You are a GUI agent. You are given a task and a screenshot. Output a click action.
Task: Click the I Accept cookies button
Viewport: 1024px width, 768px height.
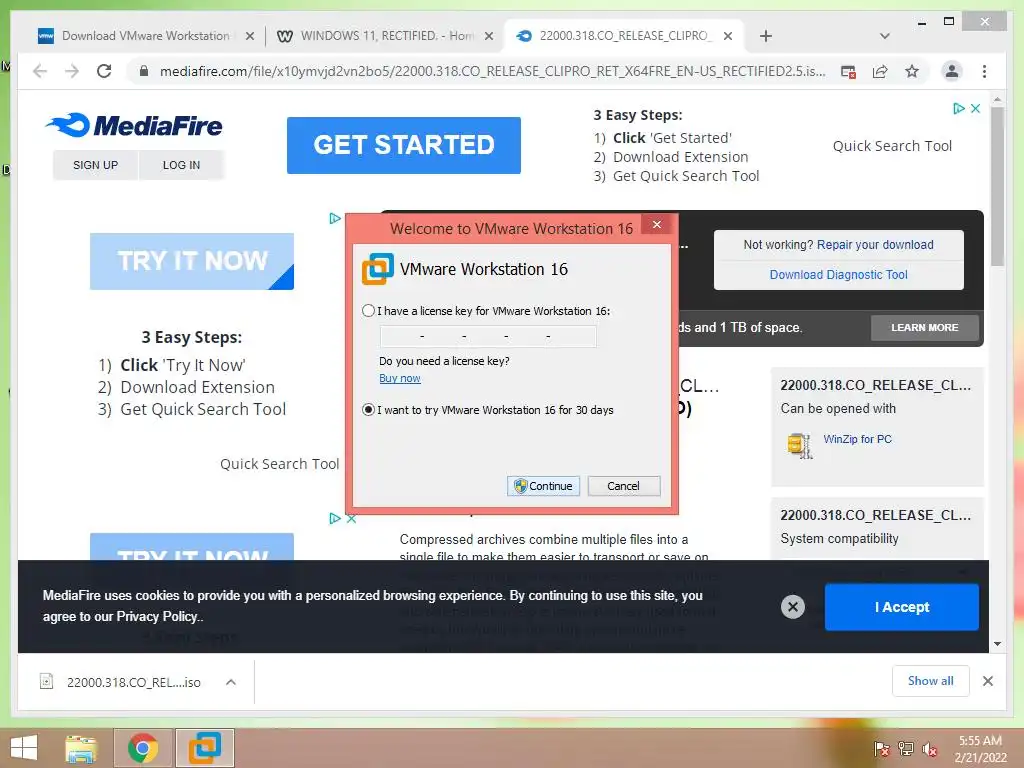[x=902, y=607]
